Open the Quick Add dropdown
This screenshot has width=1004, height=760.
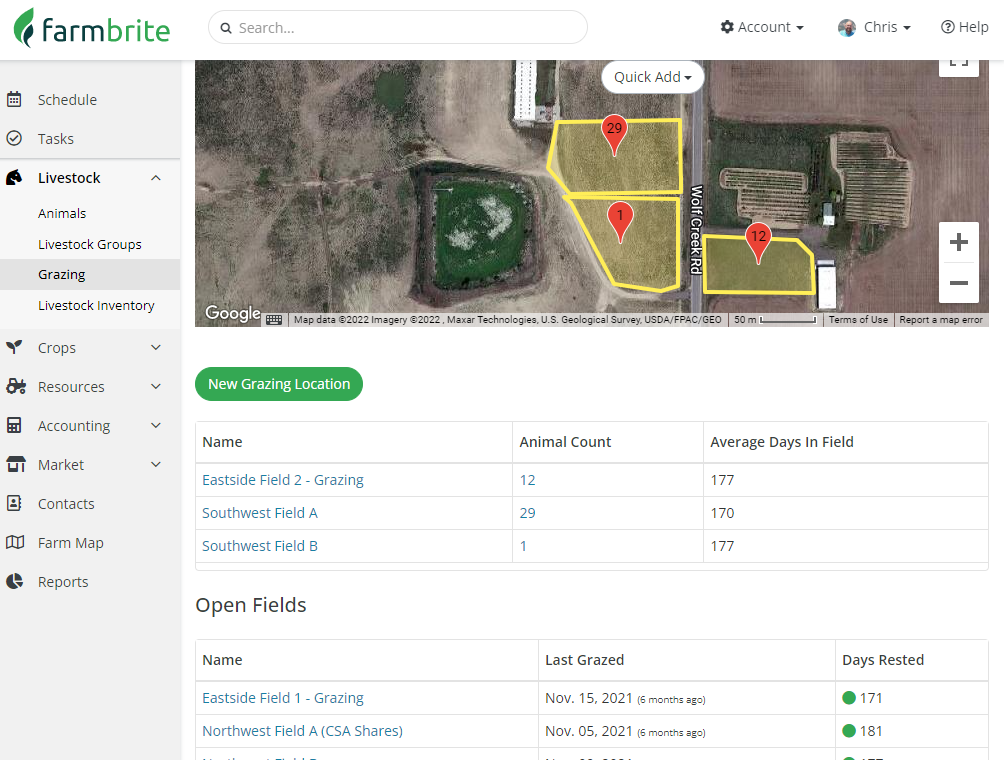click(652, 77)
